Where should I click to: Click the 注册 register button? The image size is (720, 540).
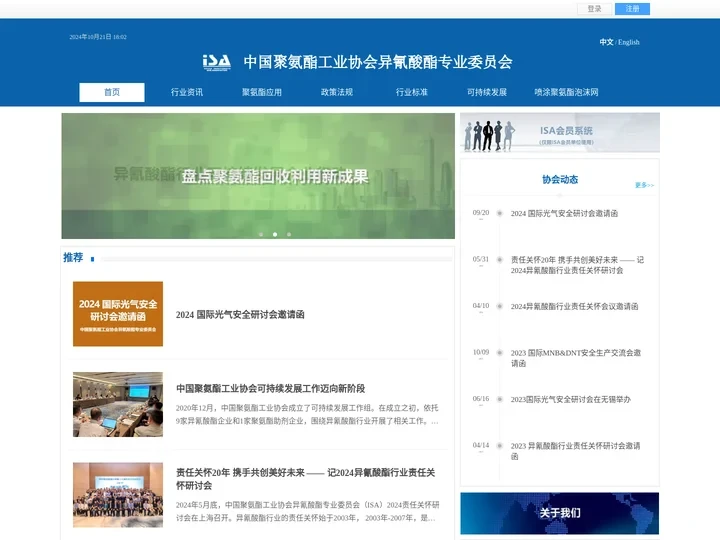point(632,9)
